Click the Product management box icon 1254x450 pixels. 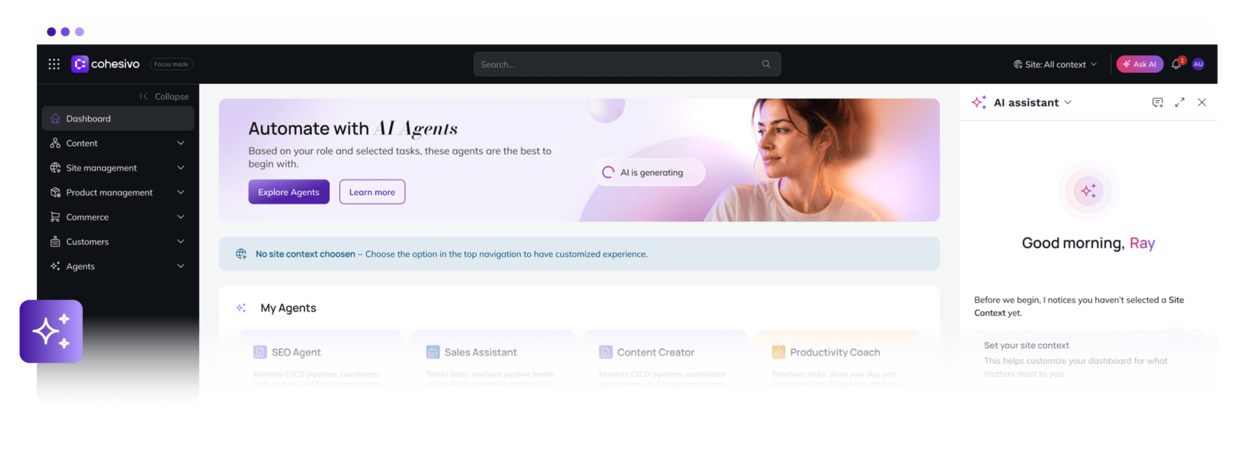point(55,192)
